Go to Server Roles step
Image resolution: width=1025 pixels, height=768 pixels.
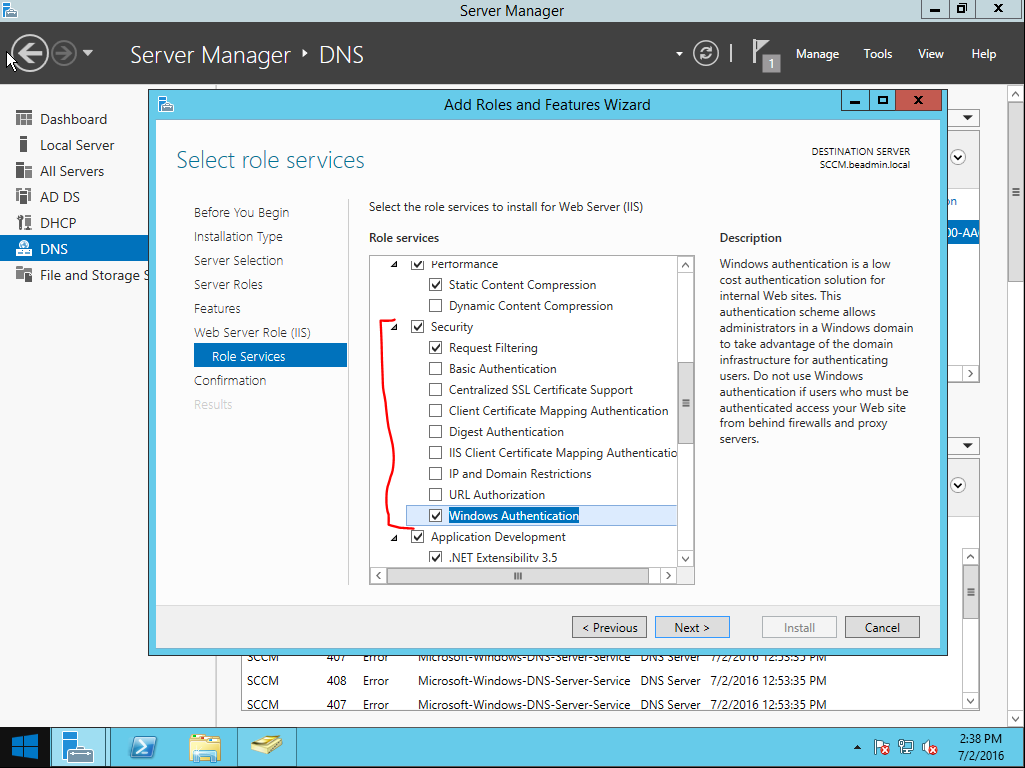(x=228, y=284)
